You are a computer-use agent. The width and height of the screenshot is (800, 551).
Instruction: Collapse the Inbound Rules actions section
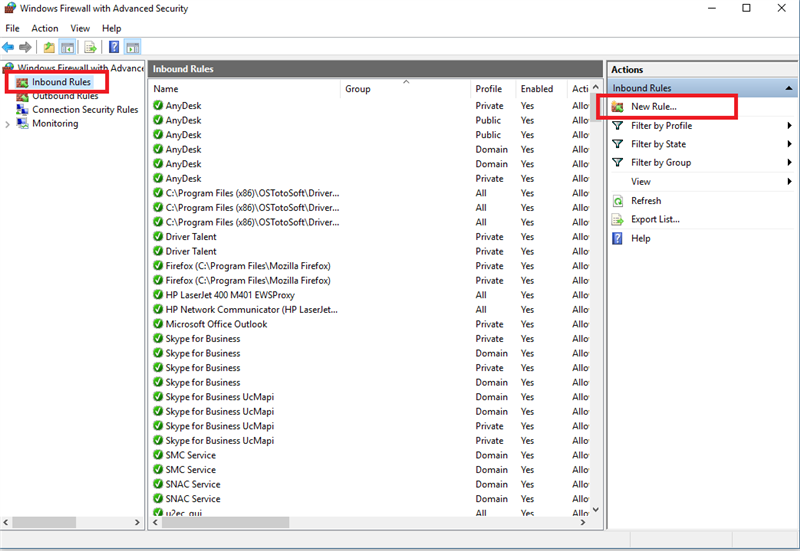point(789,88)
